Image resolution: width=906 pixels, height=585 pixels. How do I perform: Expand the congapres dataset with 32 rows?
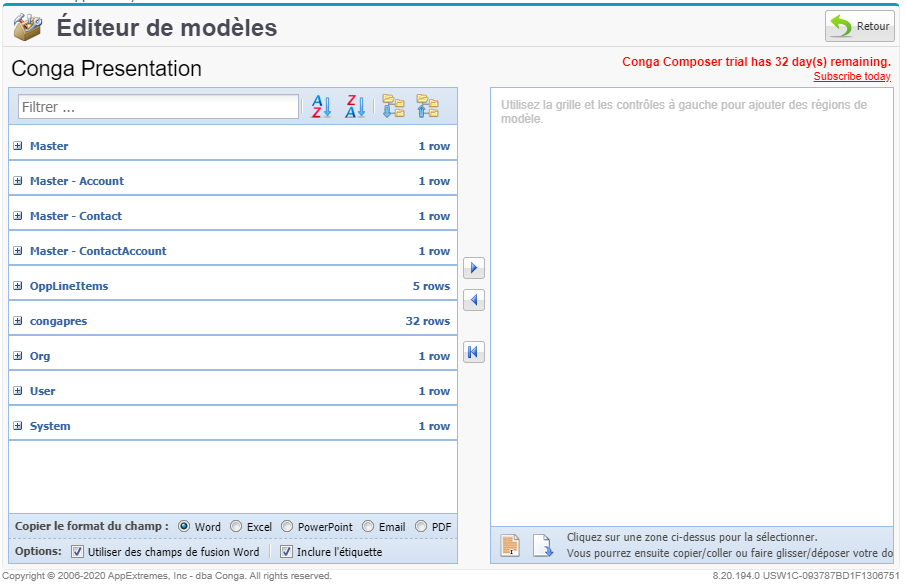[17, 320]
